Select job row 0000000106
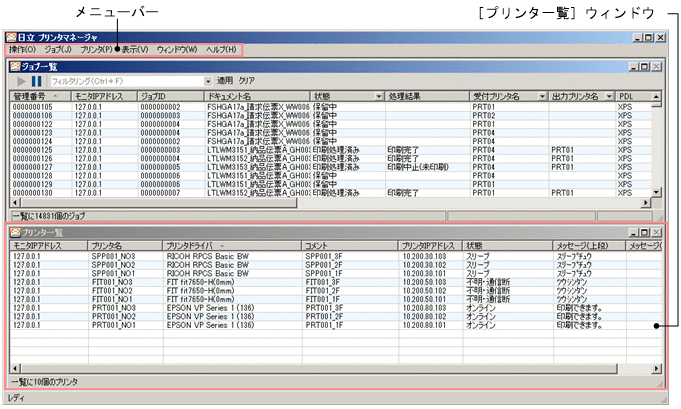The width and height of the screenshot is (681, 409). point(330,115)
